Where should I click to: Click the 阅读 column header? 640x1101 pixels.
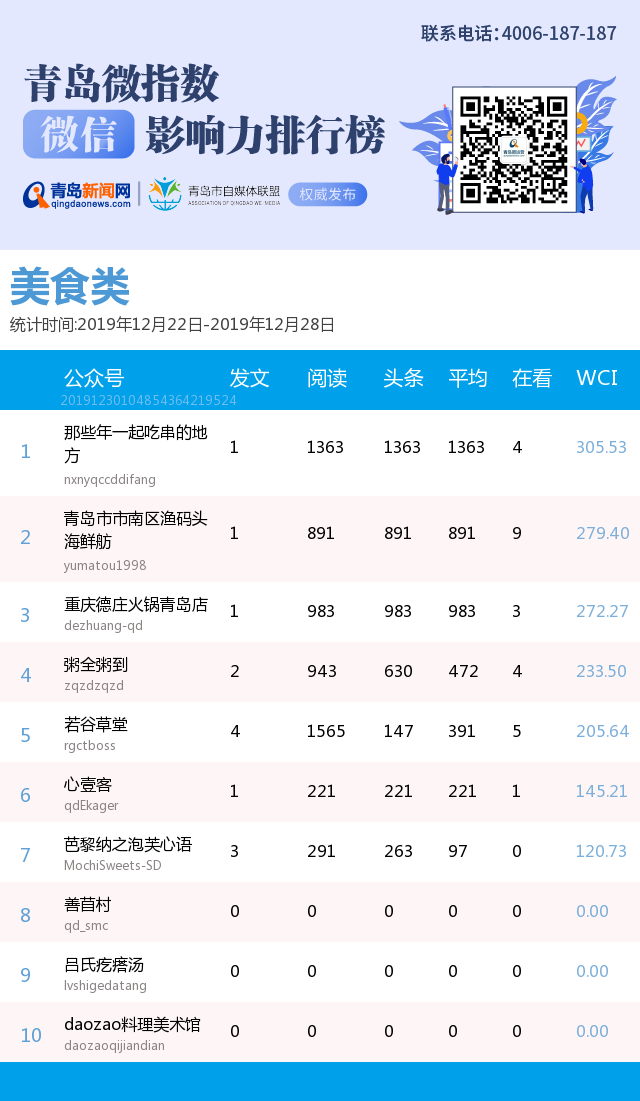point(326,378)
